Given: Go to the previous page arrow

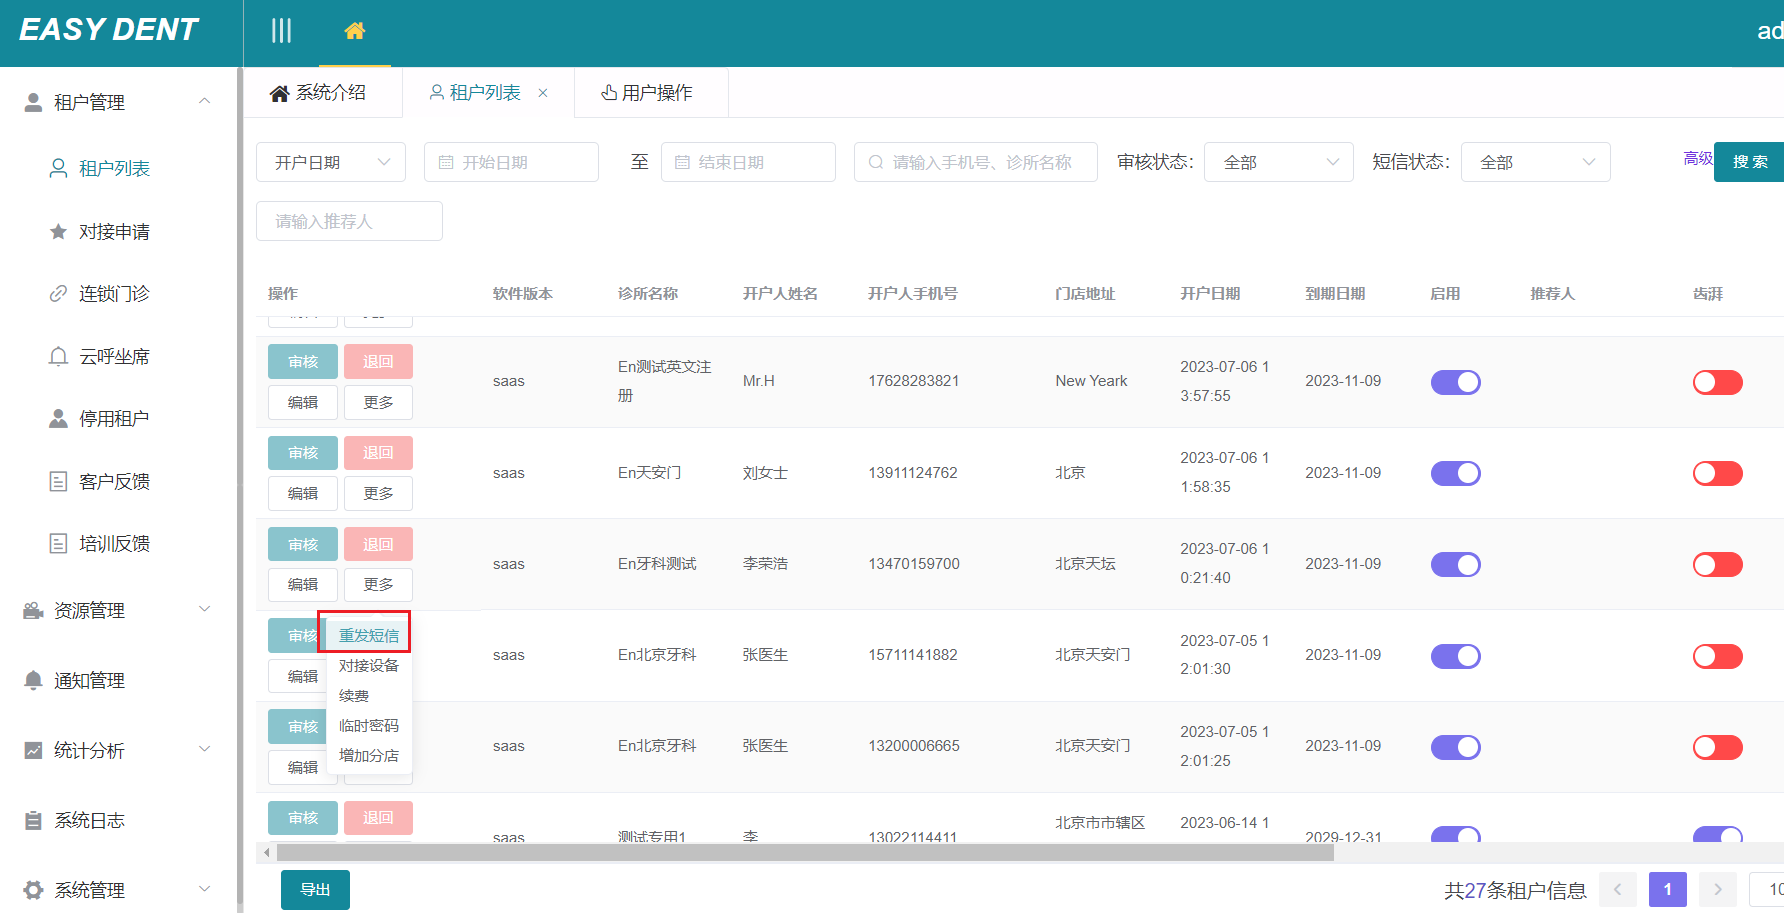Looking at the screenshot, I should pos(1617,889).
